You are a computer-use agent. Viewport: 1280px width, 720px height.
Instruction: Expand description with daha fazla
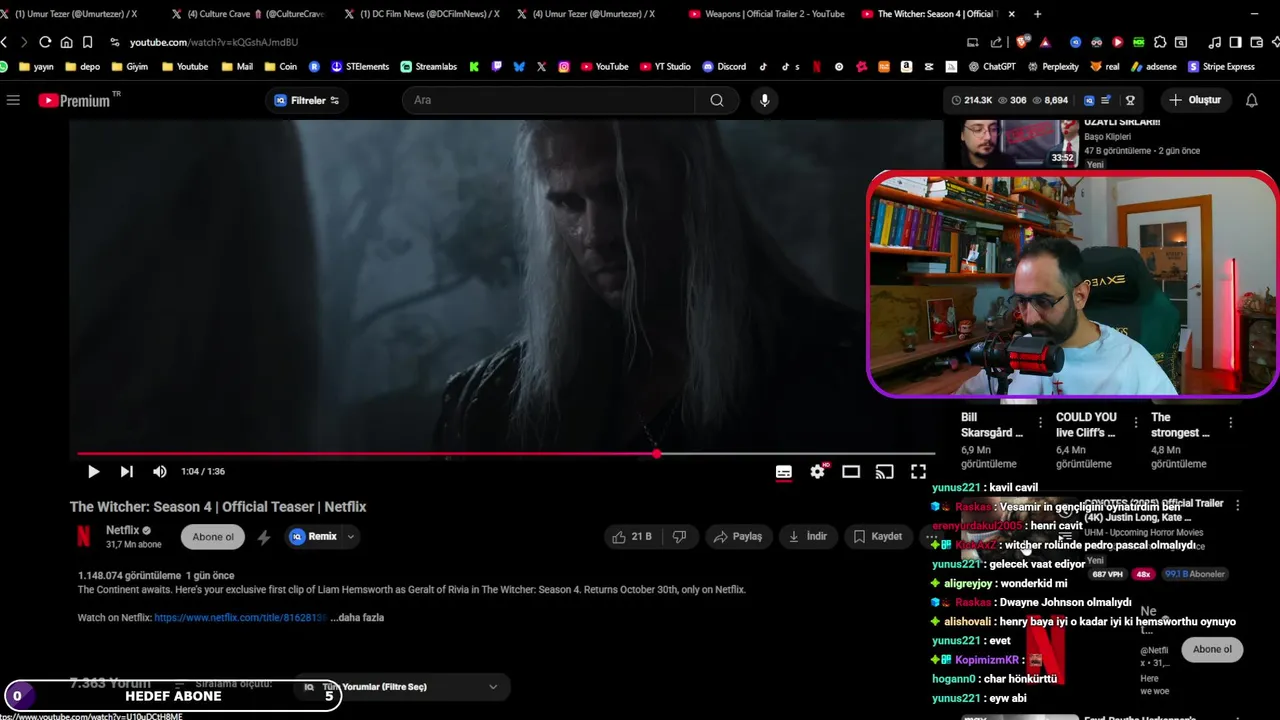[357, 618]
